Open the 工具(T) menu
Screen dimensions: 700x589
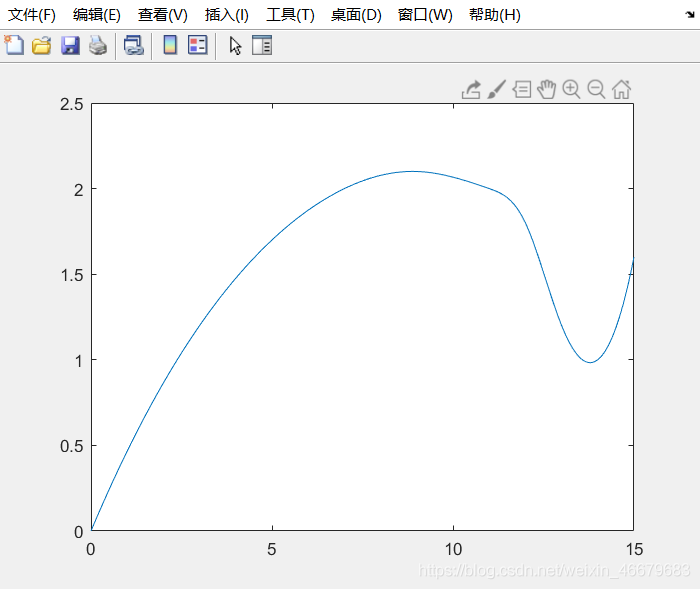(x=290, y=15)
